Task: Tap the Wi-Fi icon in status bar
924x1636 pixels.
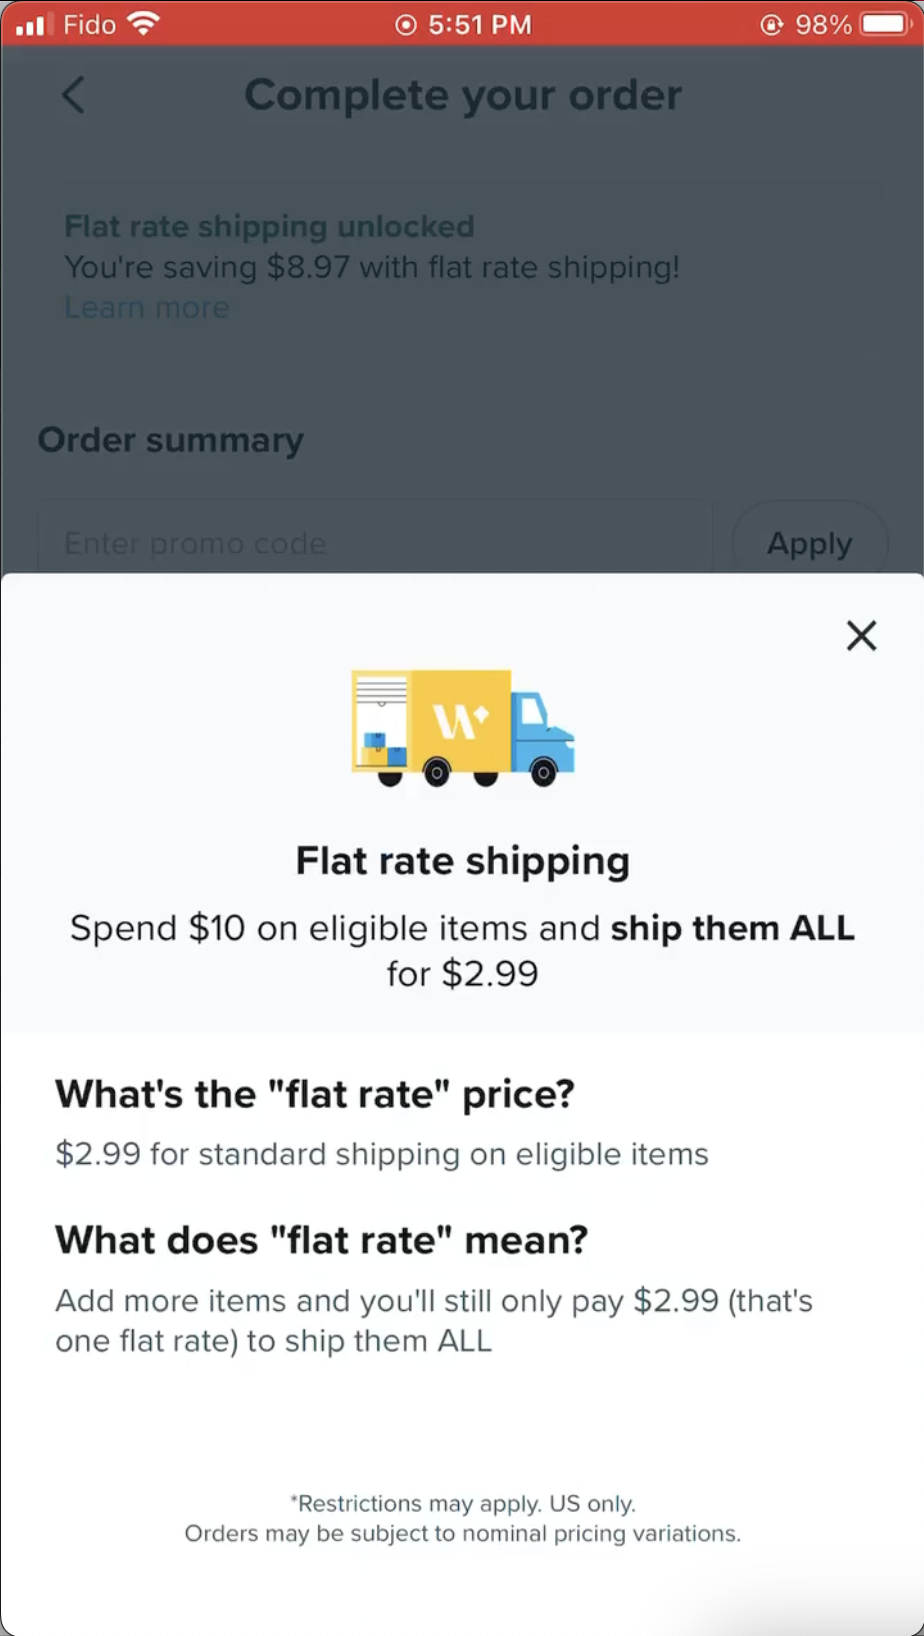Action: tap(145, 24)
